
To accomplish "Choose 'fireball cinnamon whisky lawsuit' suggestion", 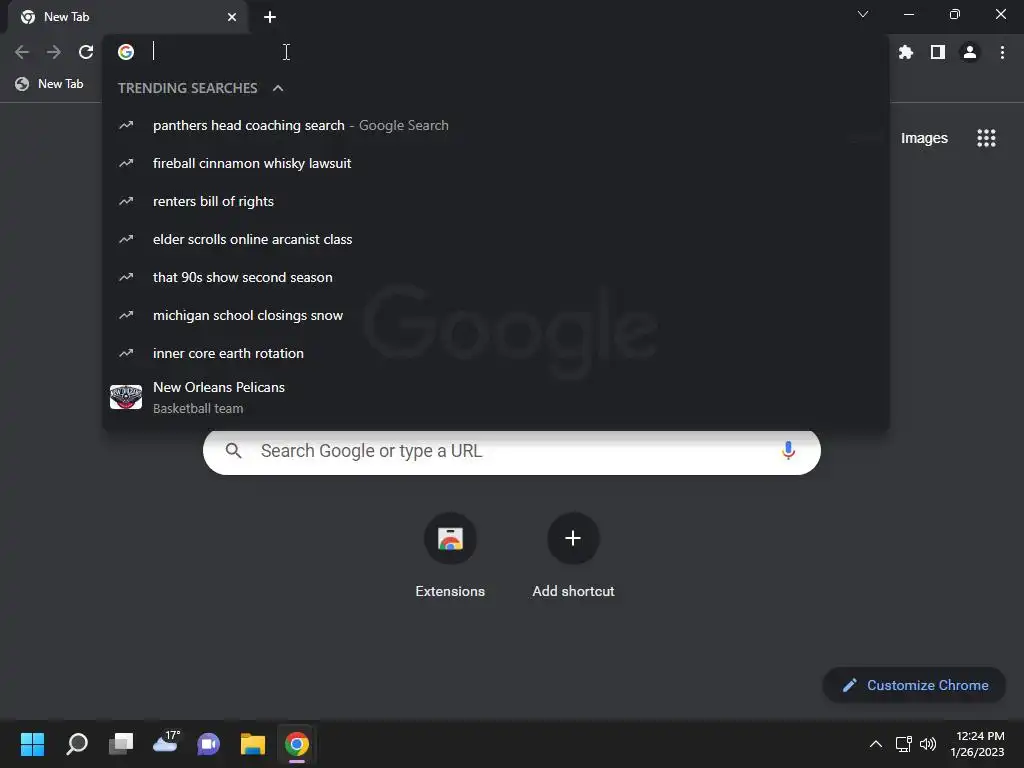I will click(x=496, y=163).
